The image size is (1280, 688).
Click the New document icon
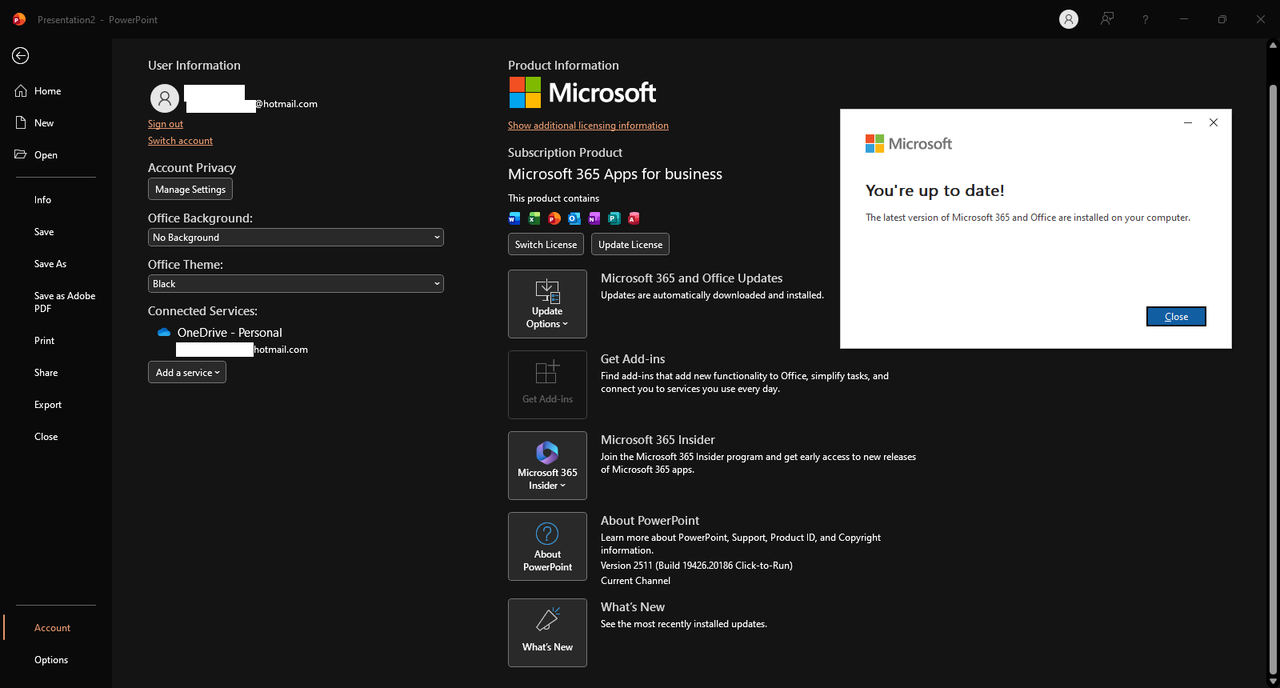click(21, 123)
